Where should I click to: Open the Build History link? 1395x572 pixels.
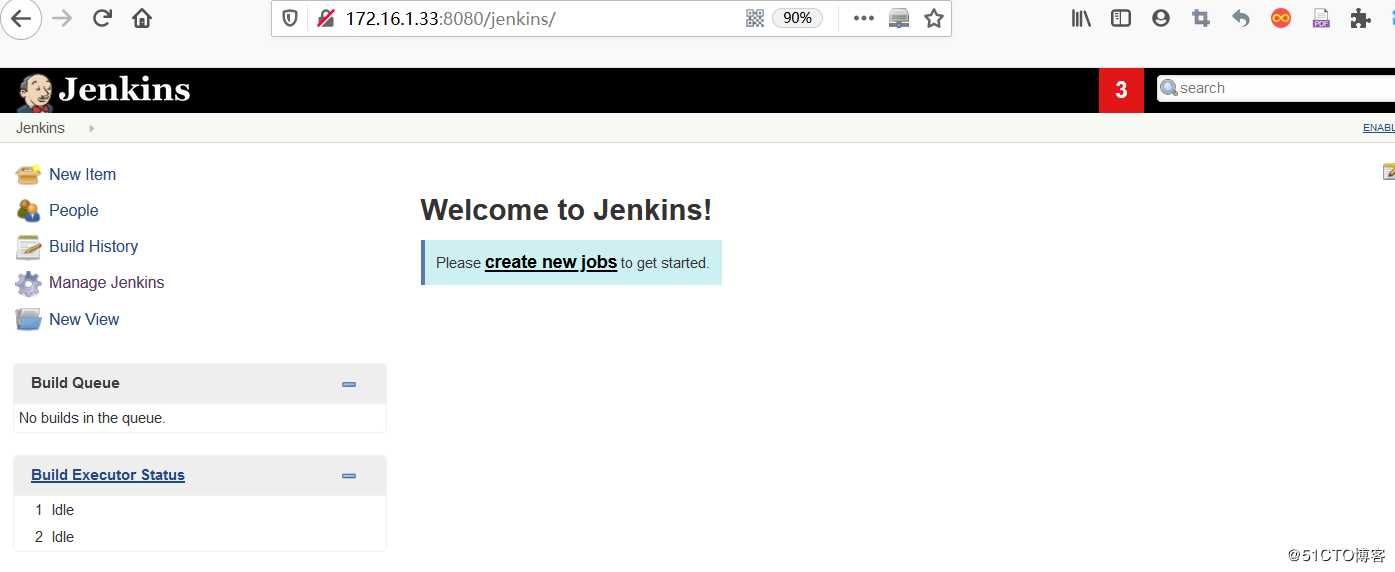tap(93, 246)
